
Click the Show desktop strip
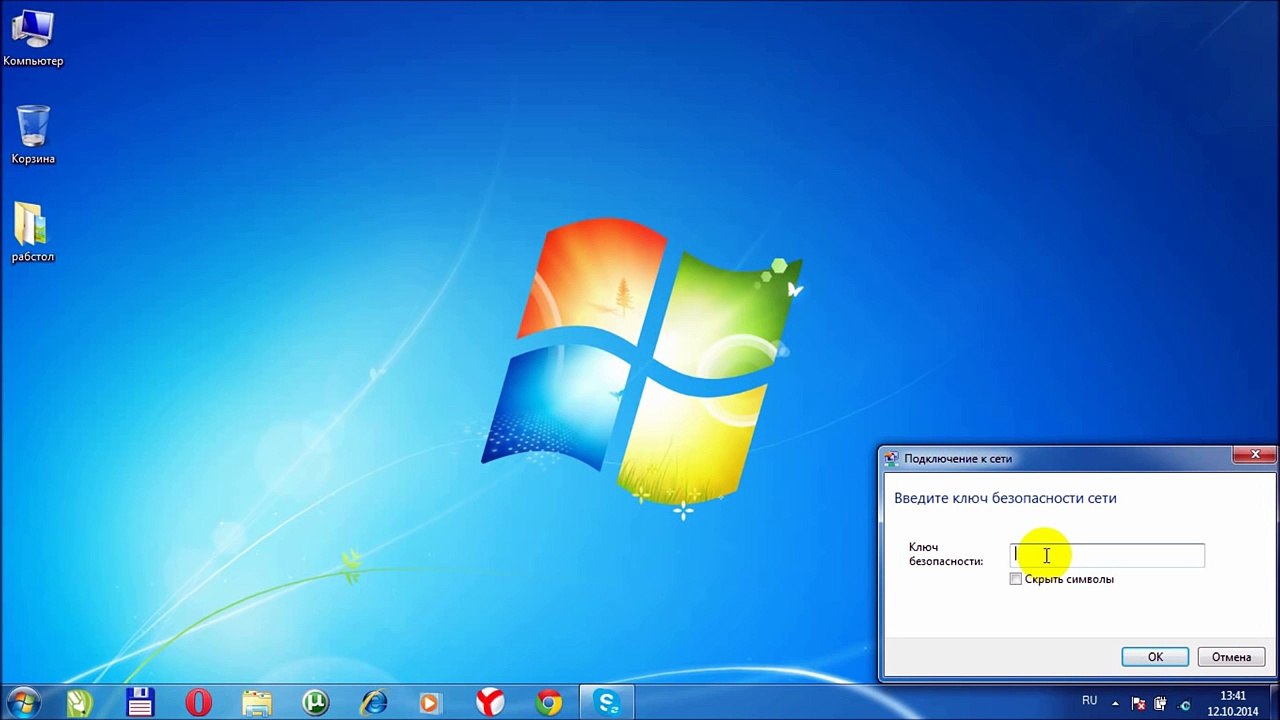[1273, 703]
